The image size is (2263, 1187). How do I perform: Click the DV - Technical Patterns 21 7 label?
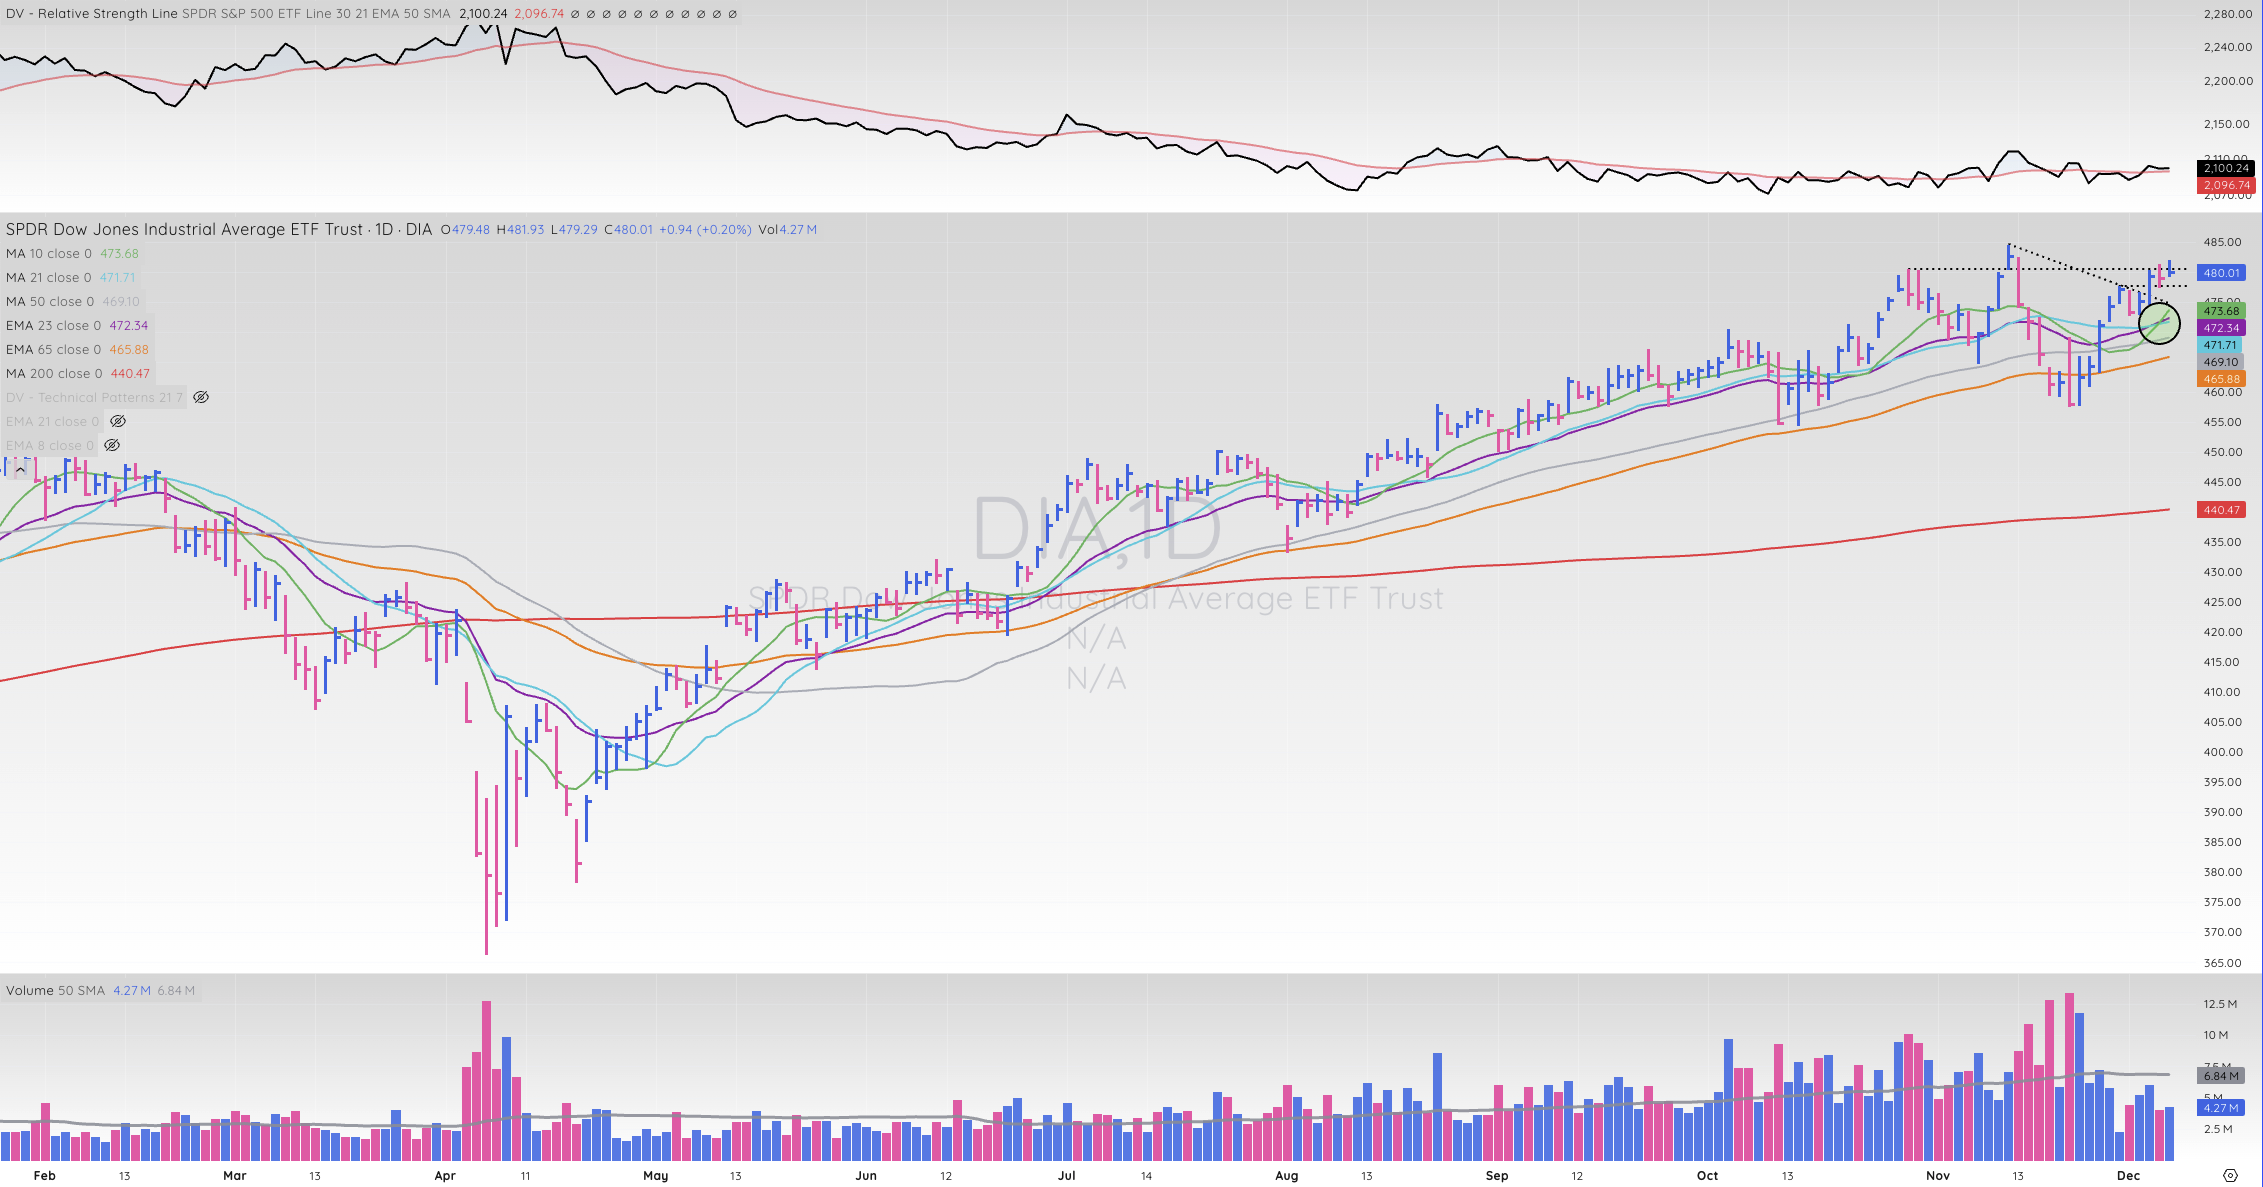click(x=94, y=397)
